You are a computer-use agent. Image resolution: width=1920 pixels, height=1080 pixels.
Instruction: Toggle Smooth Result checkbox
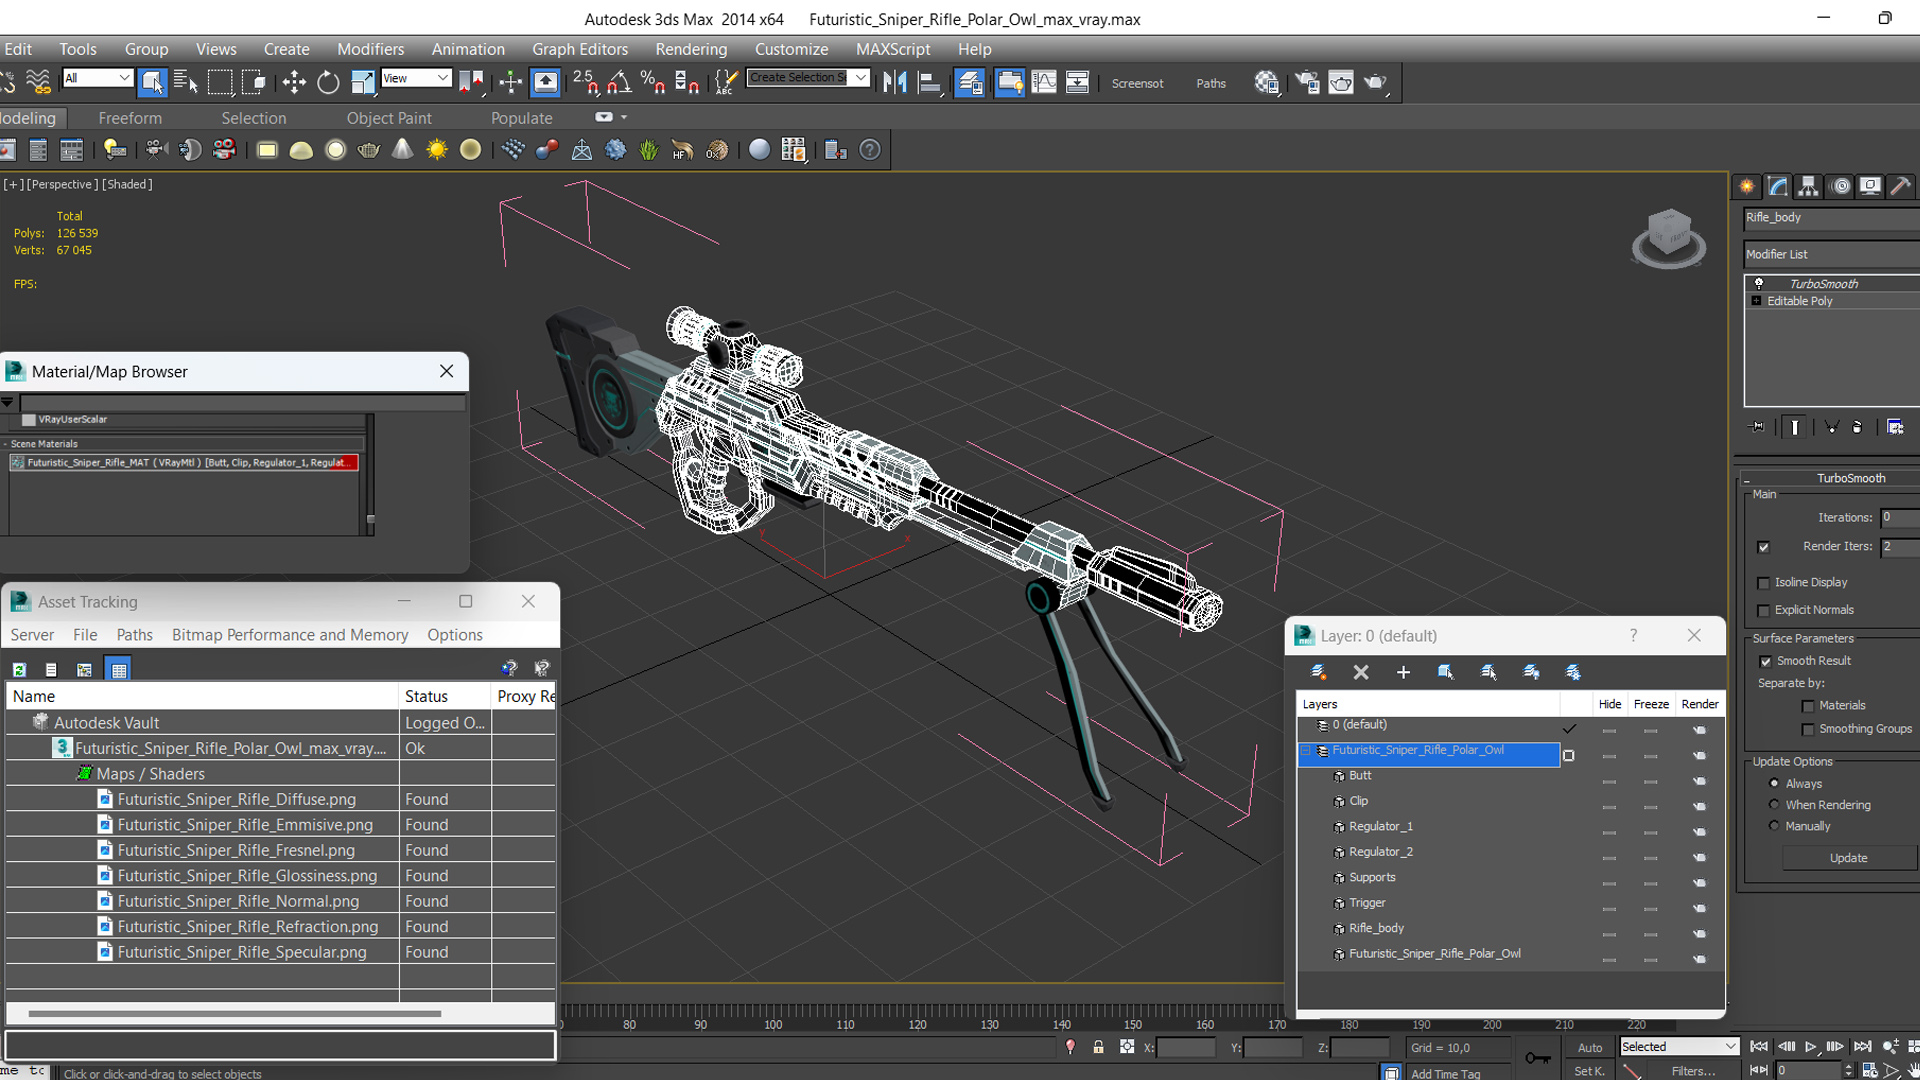click(x=1765, y=662)
